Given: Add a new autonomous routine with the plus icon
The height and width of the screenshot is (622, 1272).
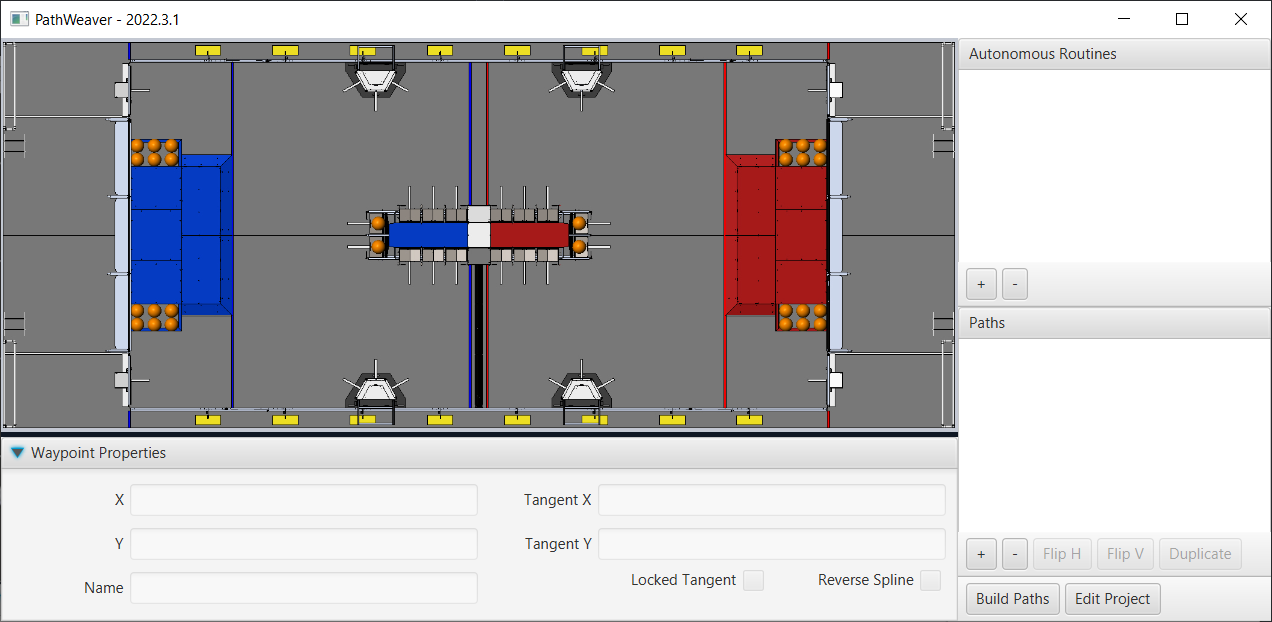Looking at the screenshot, I should [981, 284].
